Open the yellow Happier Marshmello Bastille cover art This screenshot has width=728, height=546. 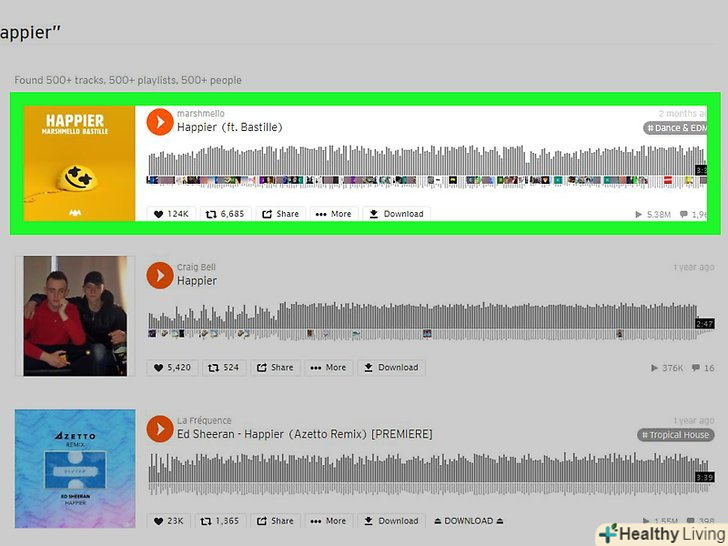(79, 163)
